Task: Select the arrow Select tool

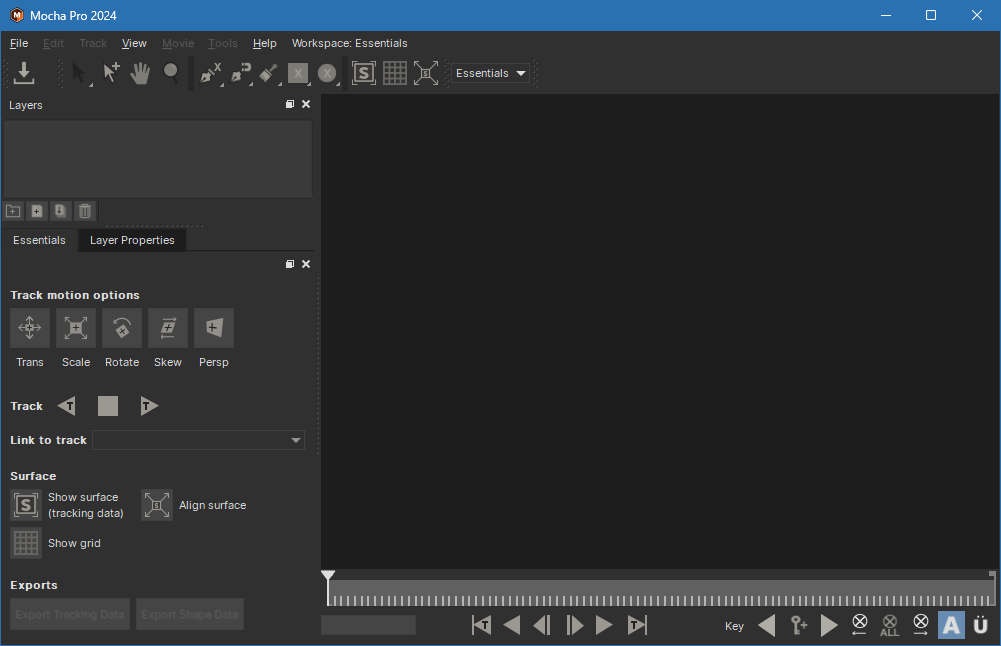Action: click(x=80, y=73)
